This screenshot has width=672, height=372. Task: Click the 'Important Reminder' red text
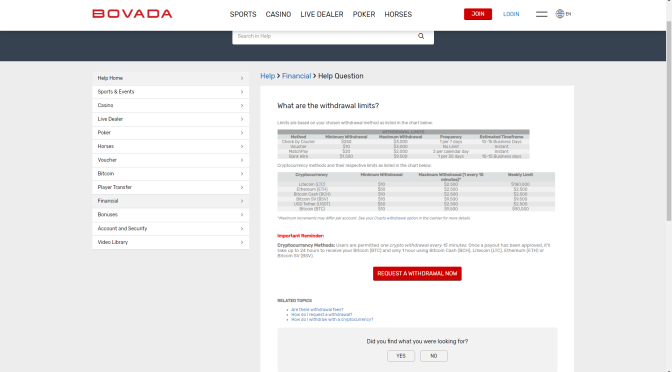click(300, 236)
